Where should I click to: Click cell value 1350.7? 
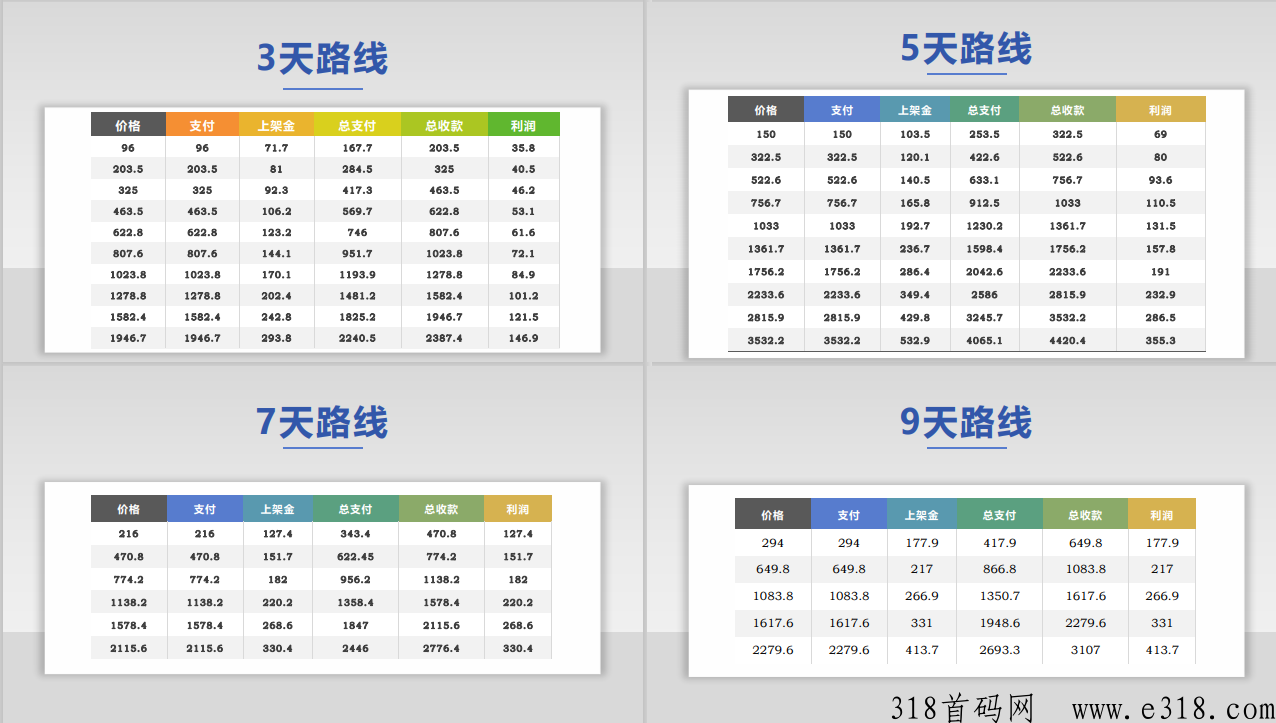click(x=1000, y=596)
